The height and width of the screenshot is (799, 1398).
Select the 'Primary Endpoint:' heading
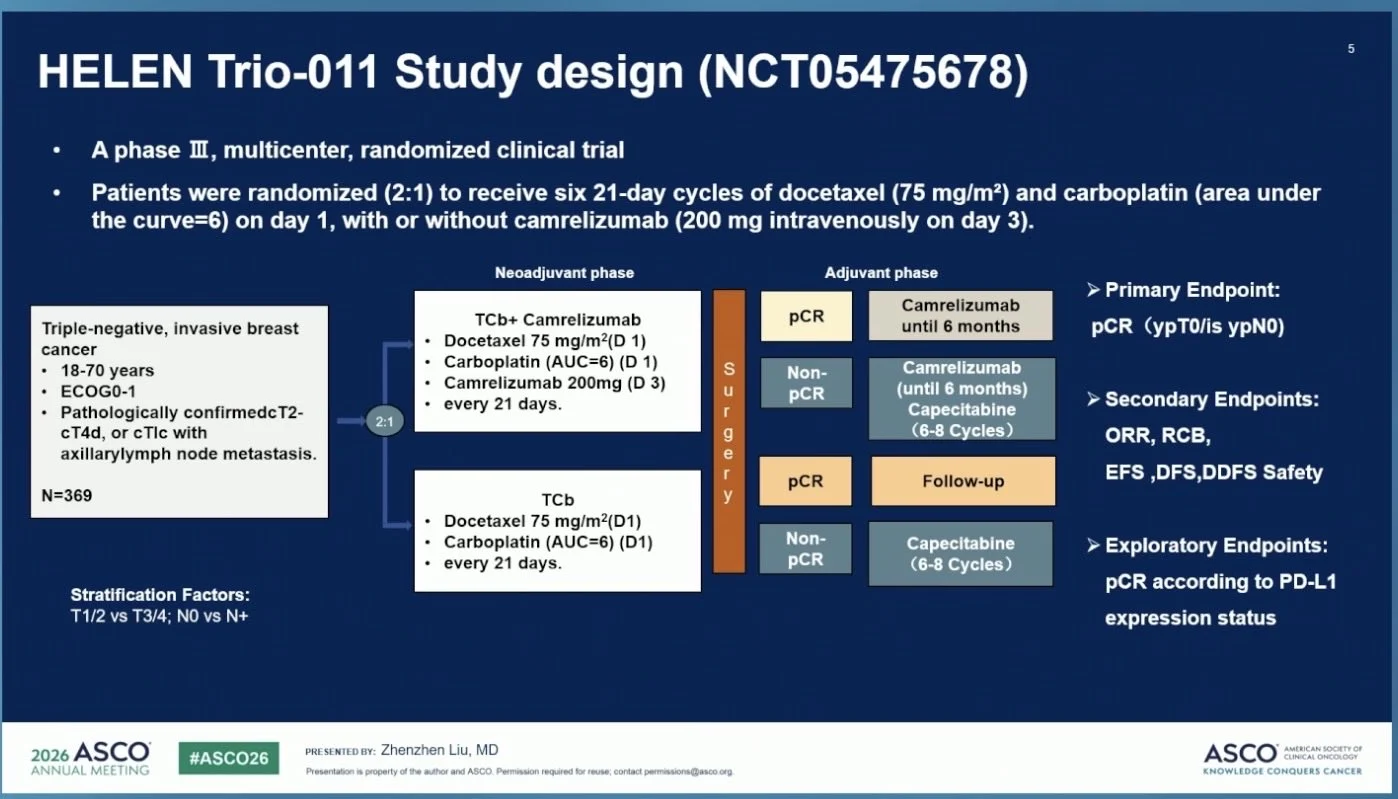tap(1192, 291)
